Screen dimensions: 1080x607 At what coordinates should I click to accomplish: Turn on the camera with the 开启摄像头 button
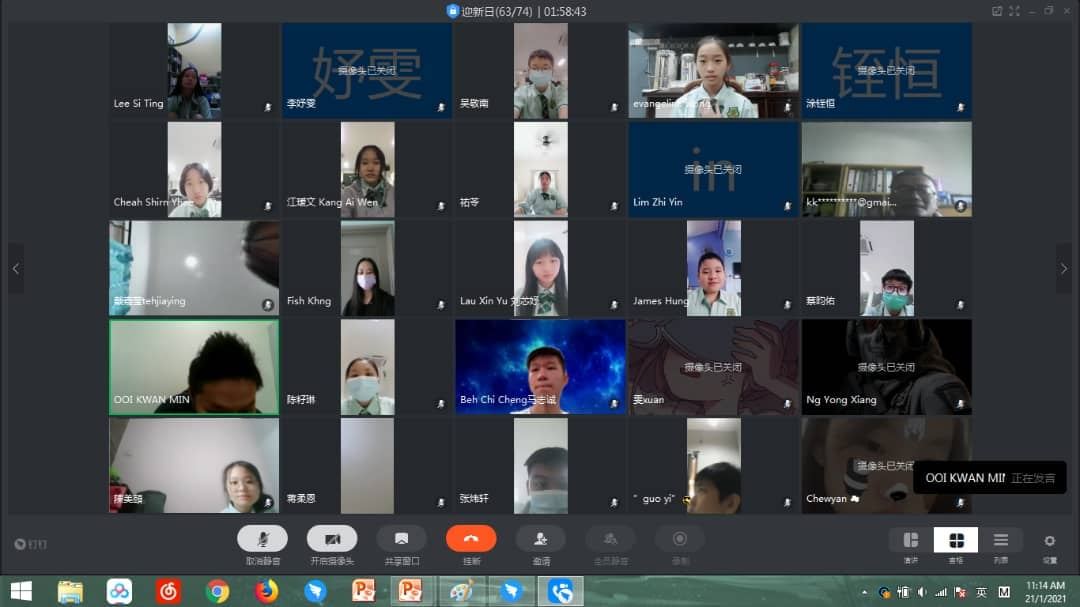(332, 539)
